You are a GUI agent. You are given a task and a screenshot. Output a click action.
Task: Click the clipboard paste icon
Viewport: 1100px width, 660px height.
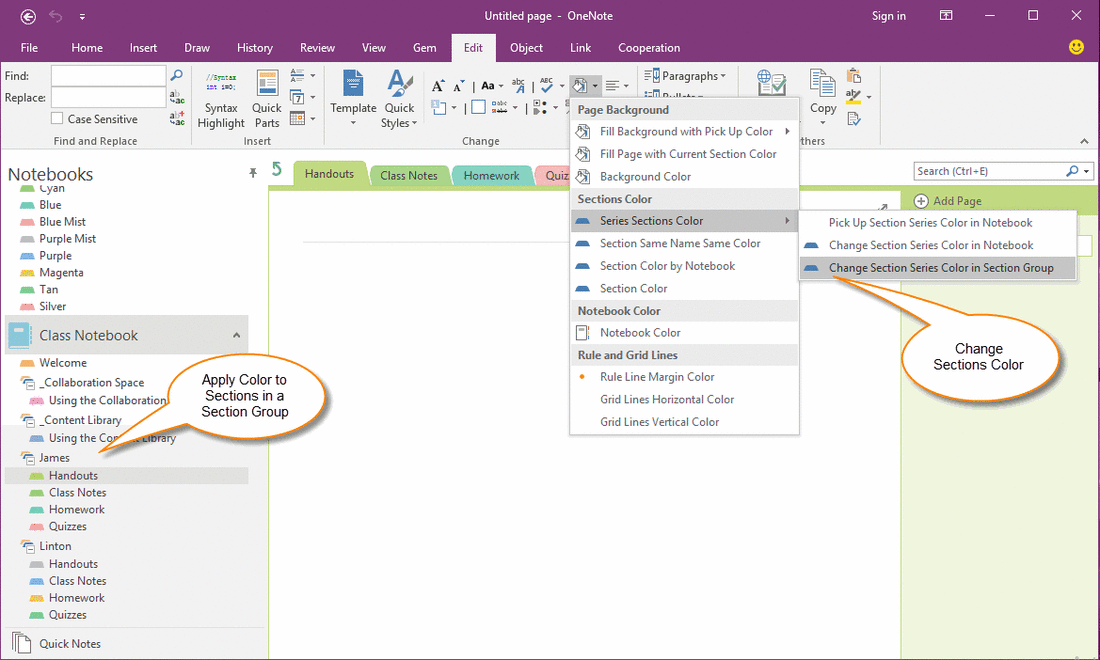click(854, 75)
